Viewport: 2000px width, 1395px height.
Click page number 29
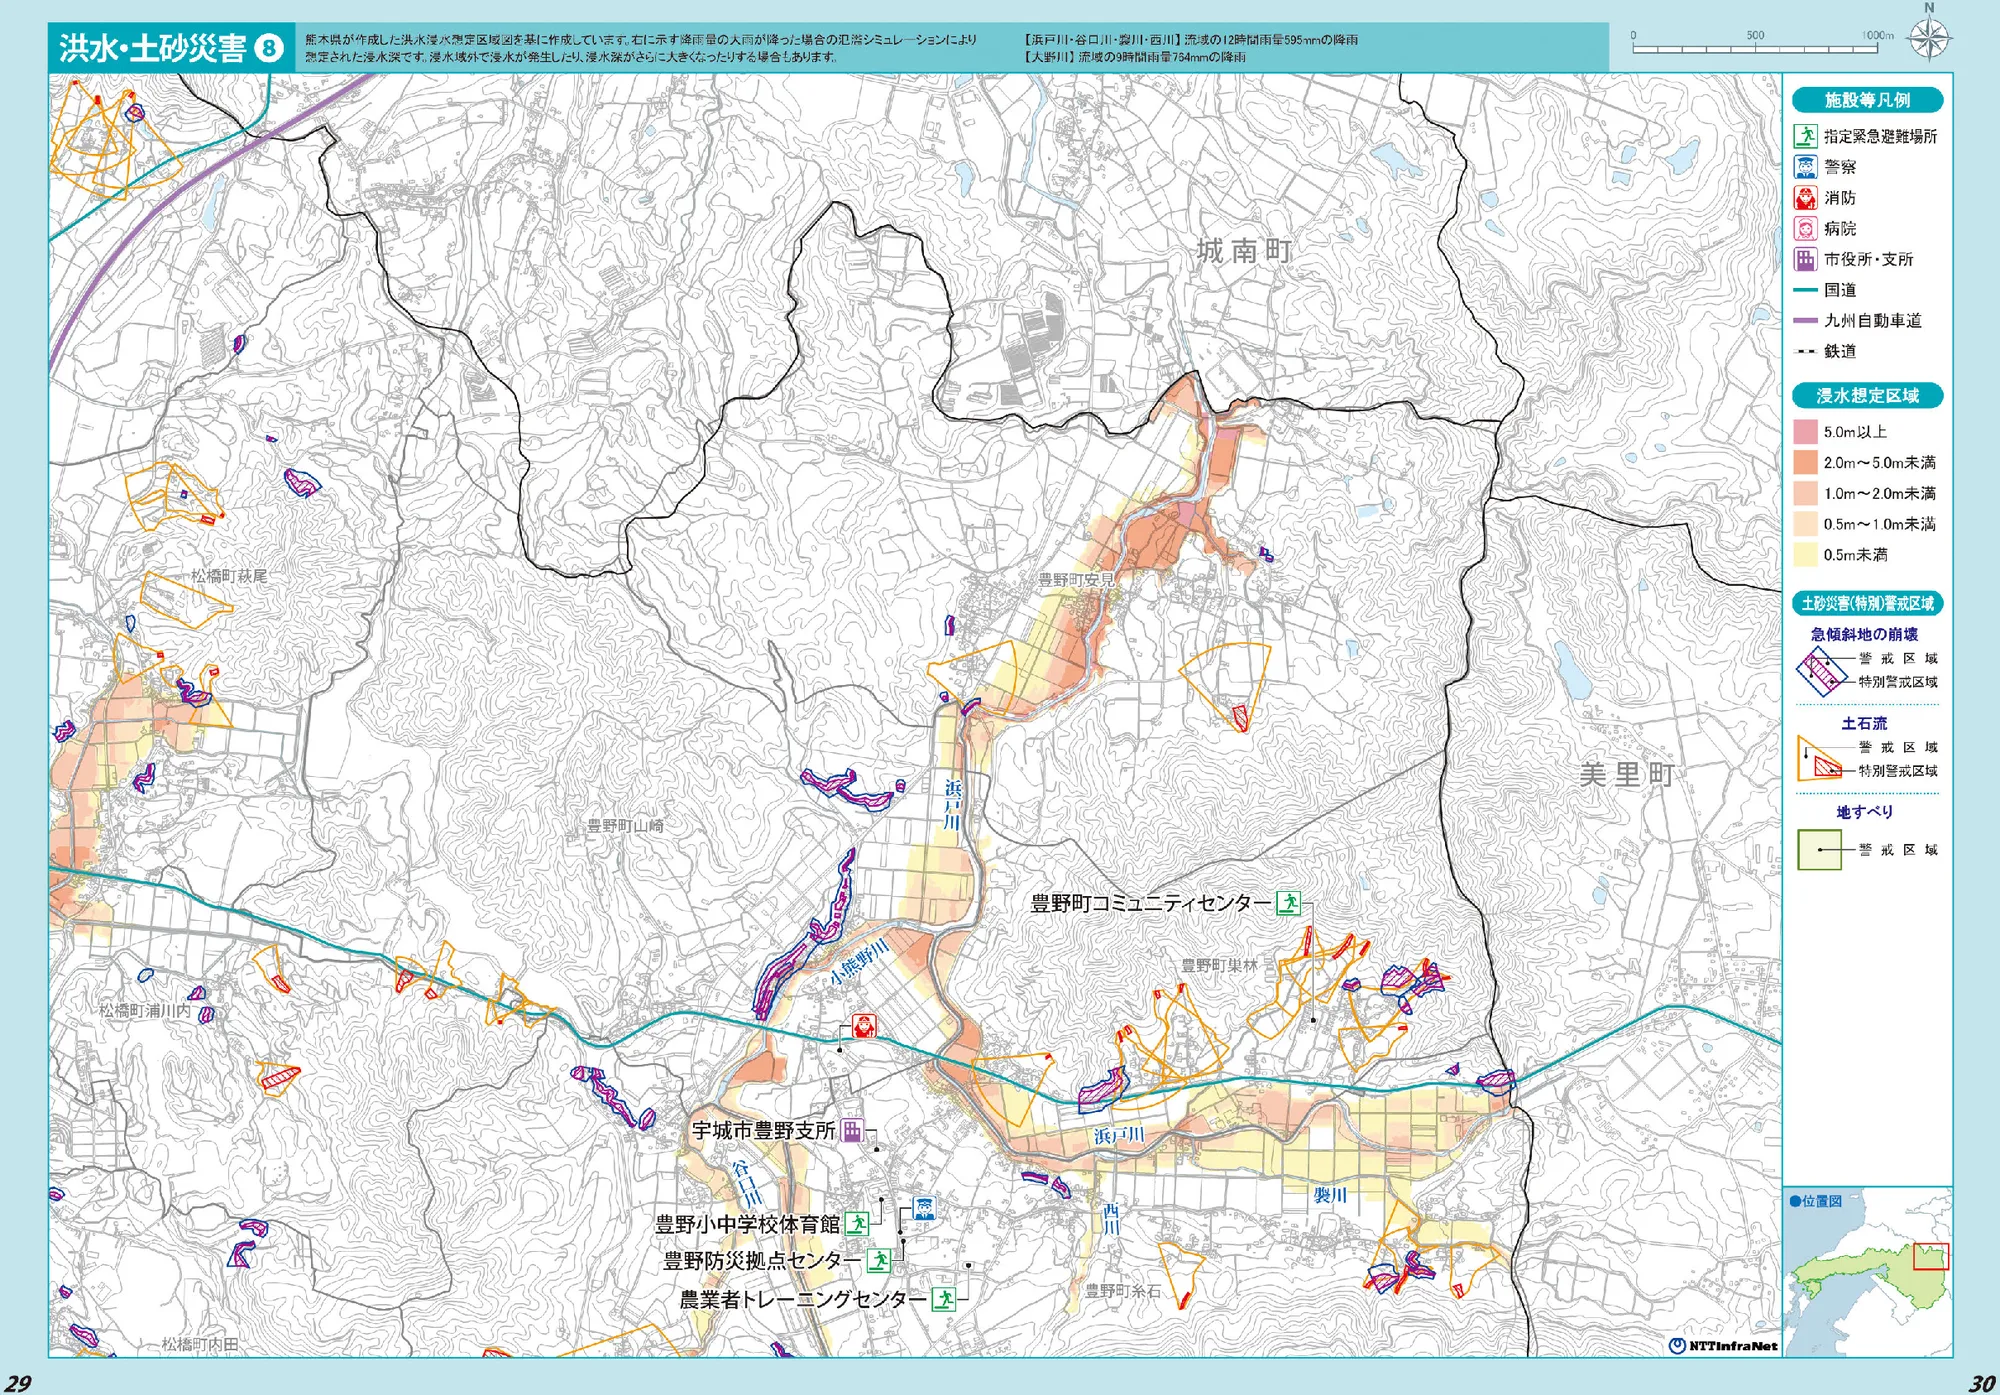point(18,1383)
